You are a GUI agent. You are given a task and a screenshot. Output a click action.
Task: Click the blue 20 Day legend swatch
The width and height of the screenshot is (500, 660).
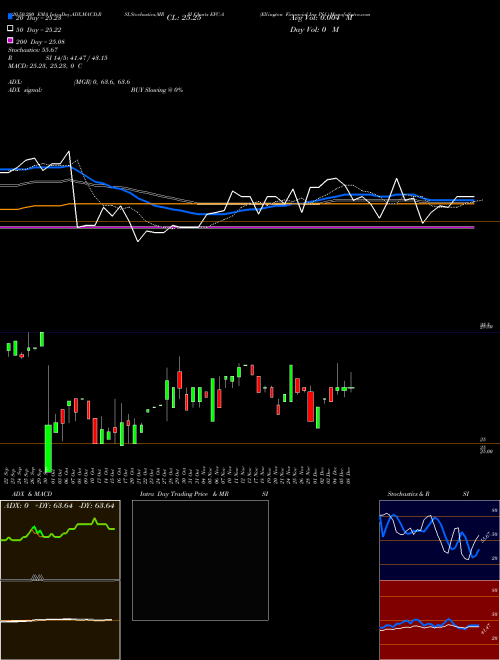point(10,17)
